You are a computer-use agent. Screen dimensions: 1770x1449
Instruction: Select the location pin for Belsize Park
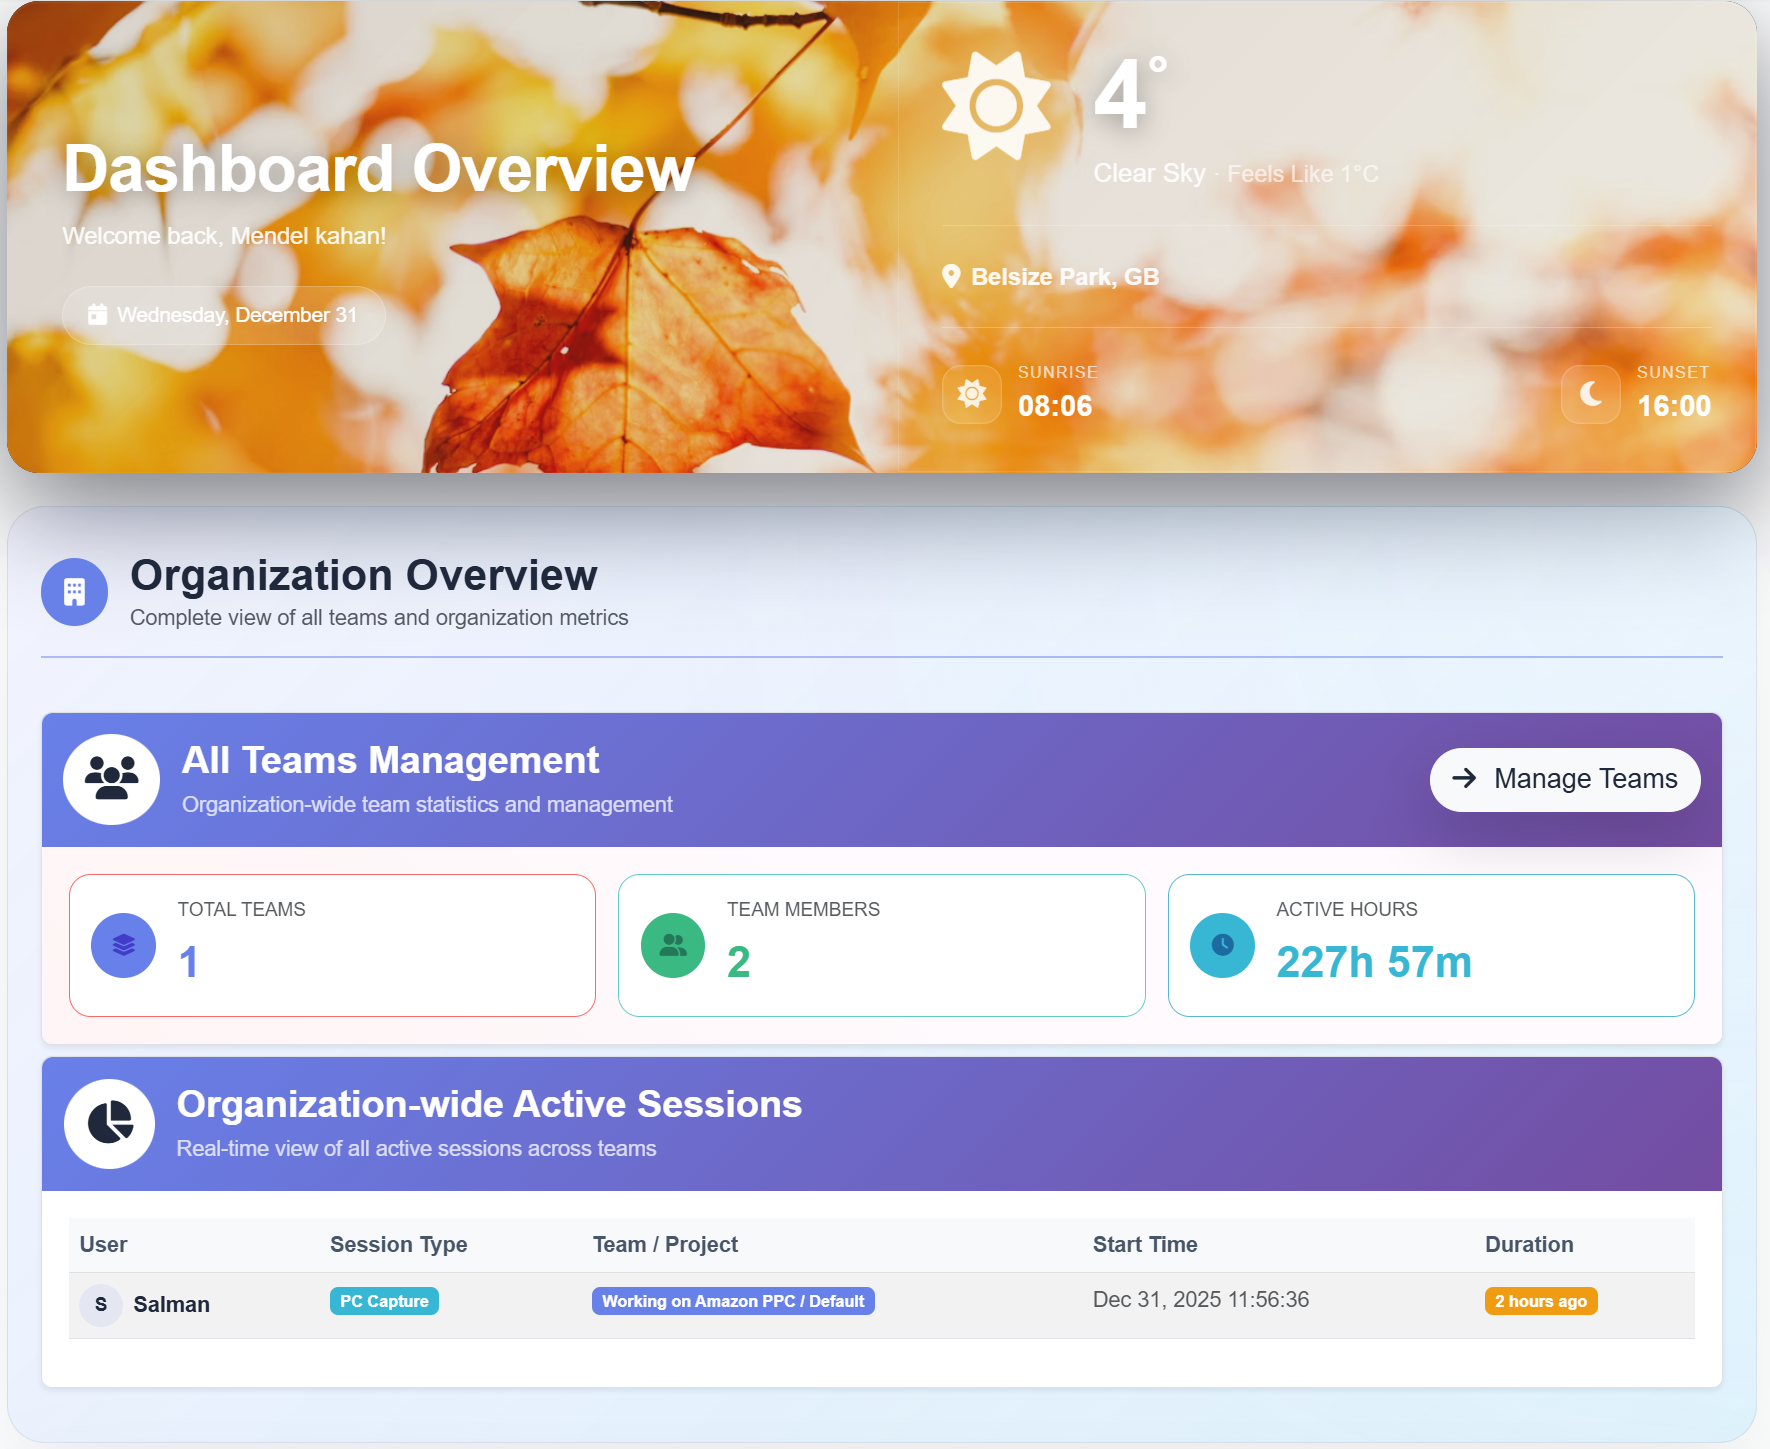tap(951, 275)
